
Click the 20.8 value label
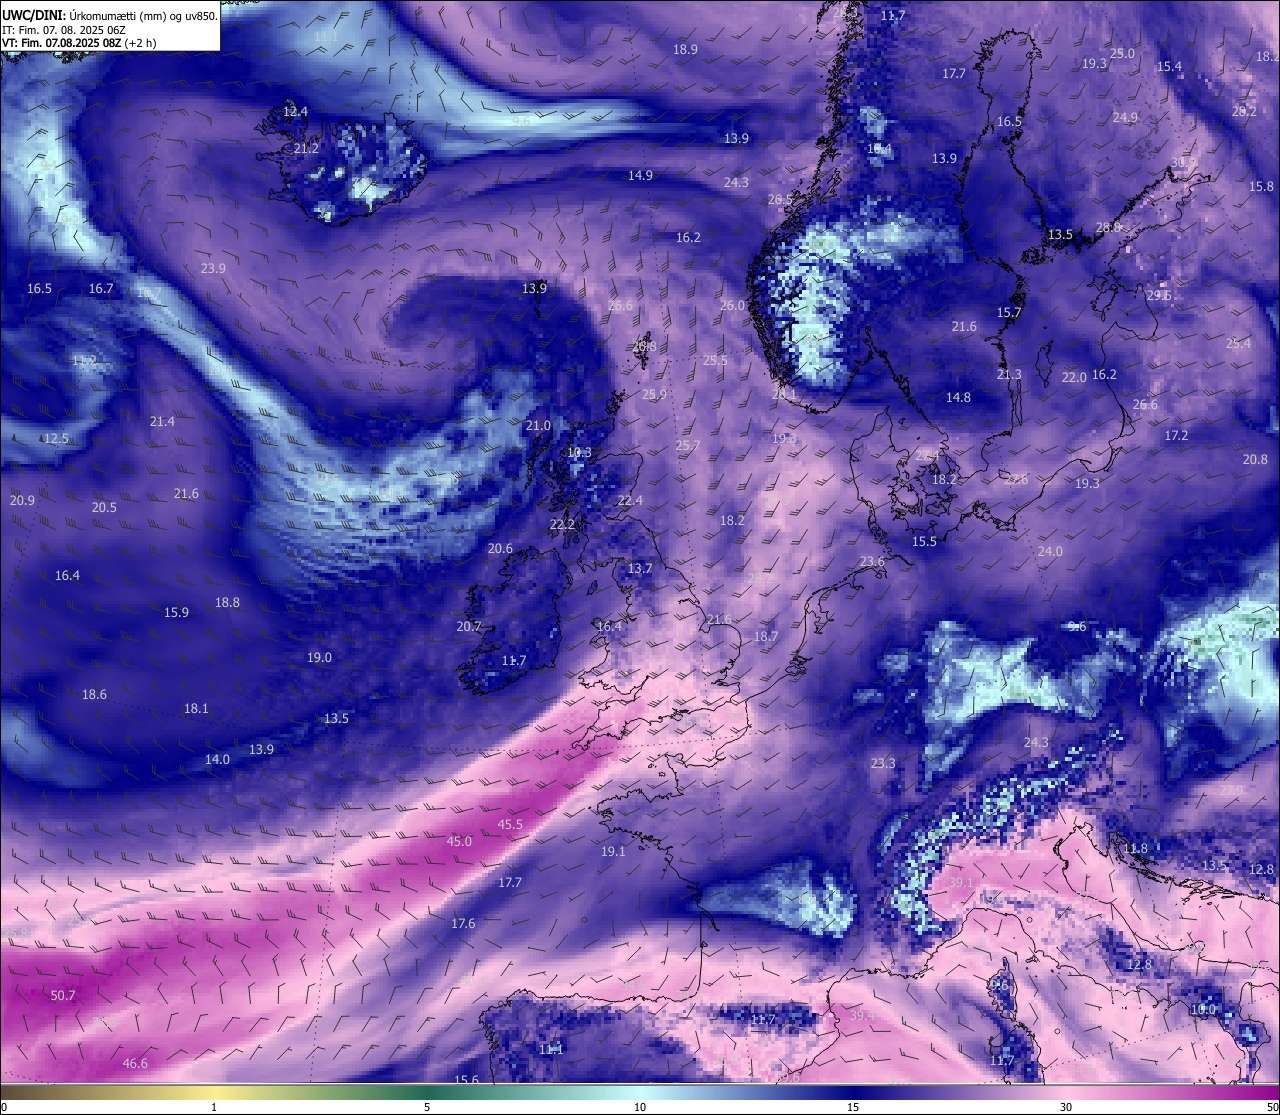click(x=1255, y=460)
